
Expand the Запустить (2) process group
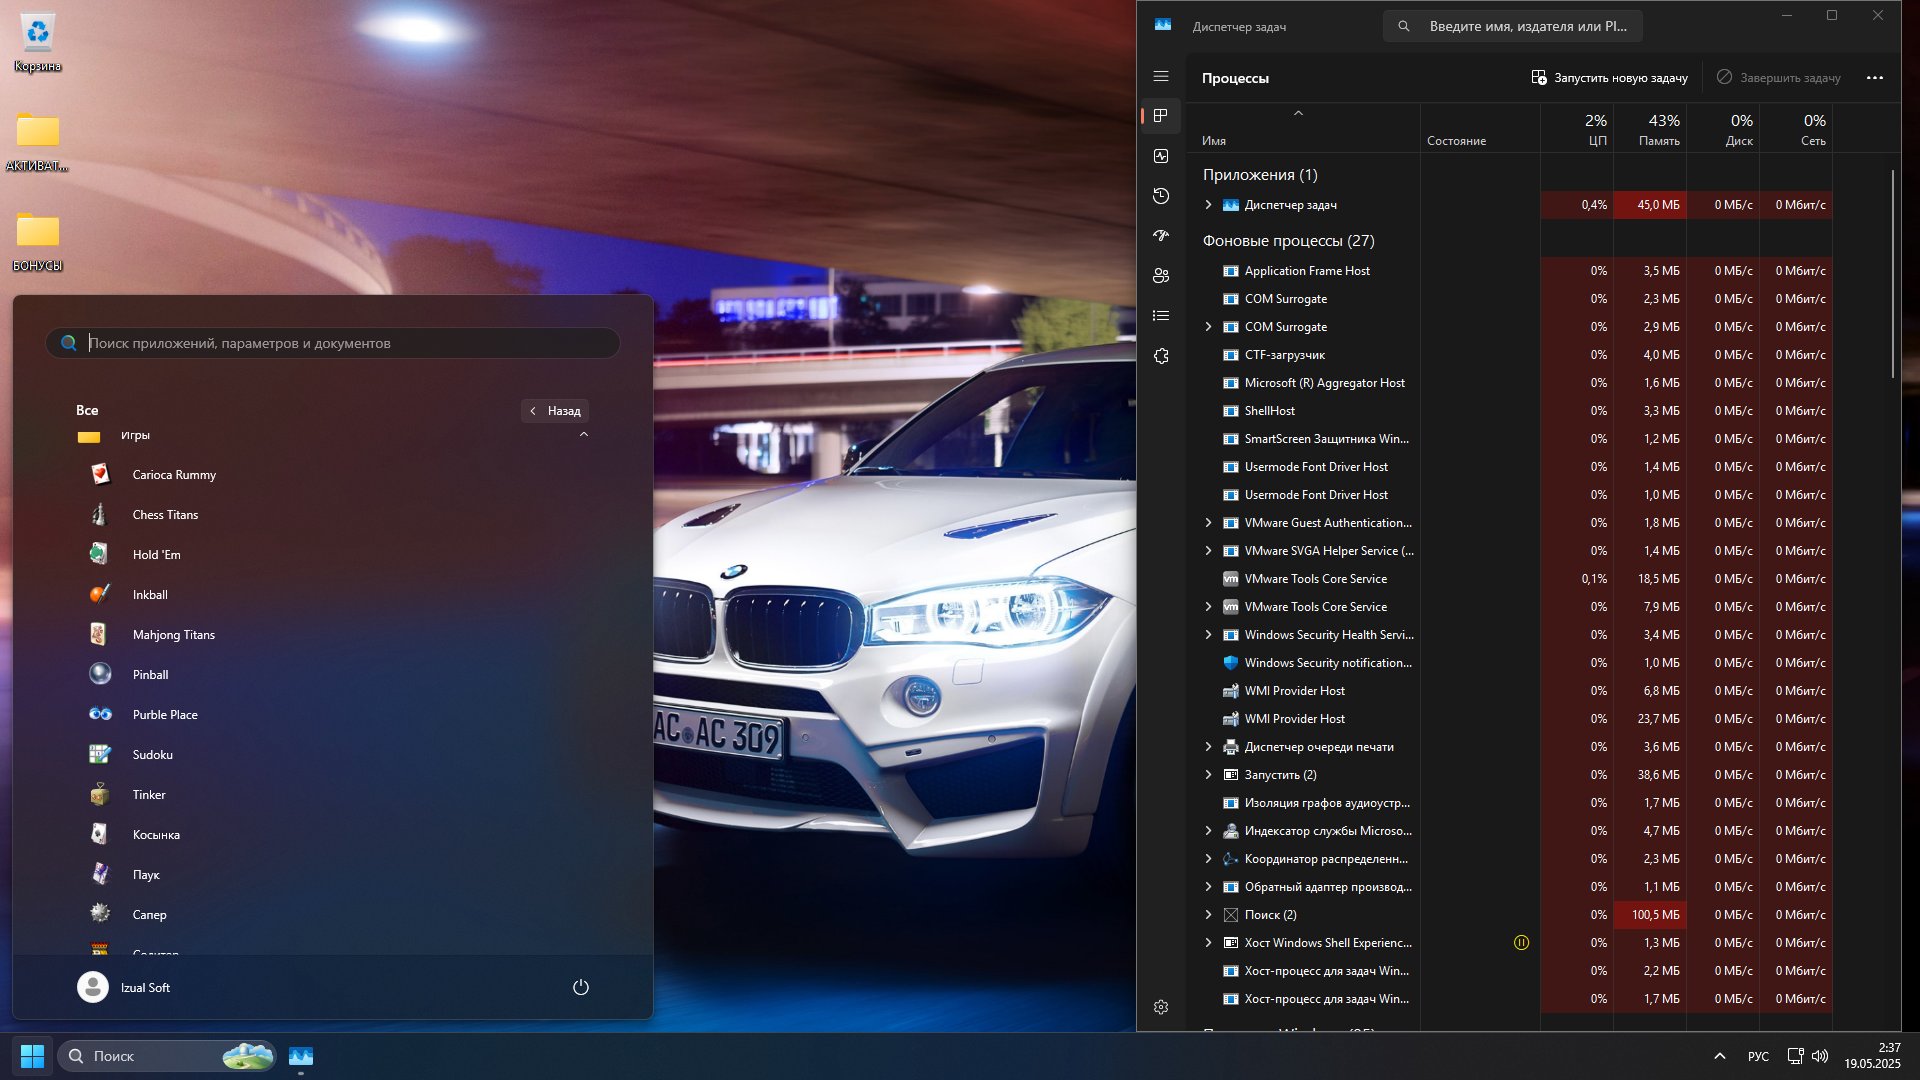point(1208,775)
